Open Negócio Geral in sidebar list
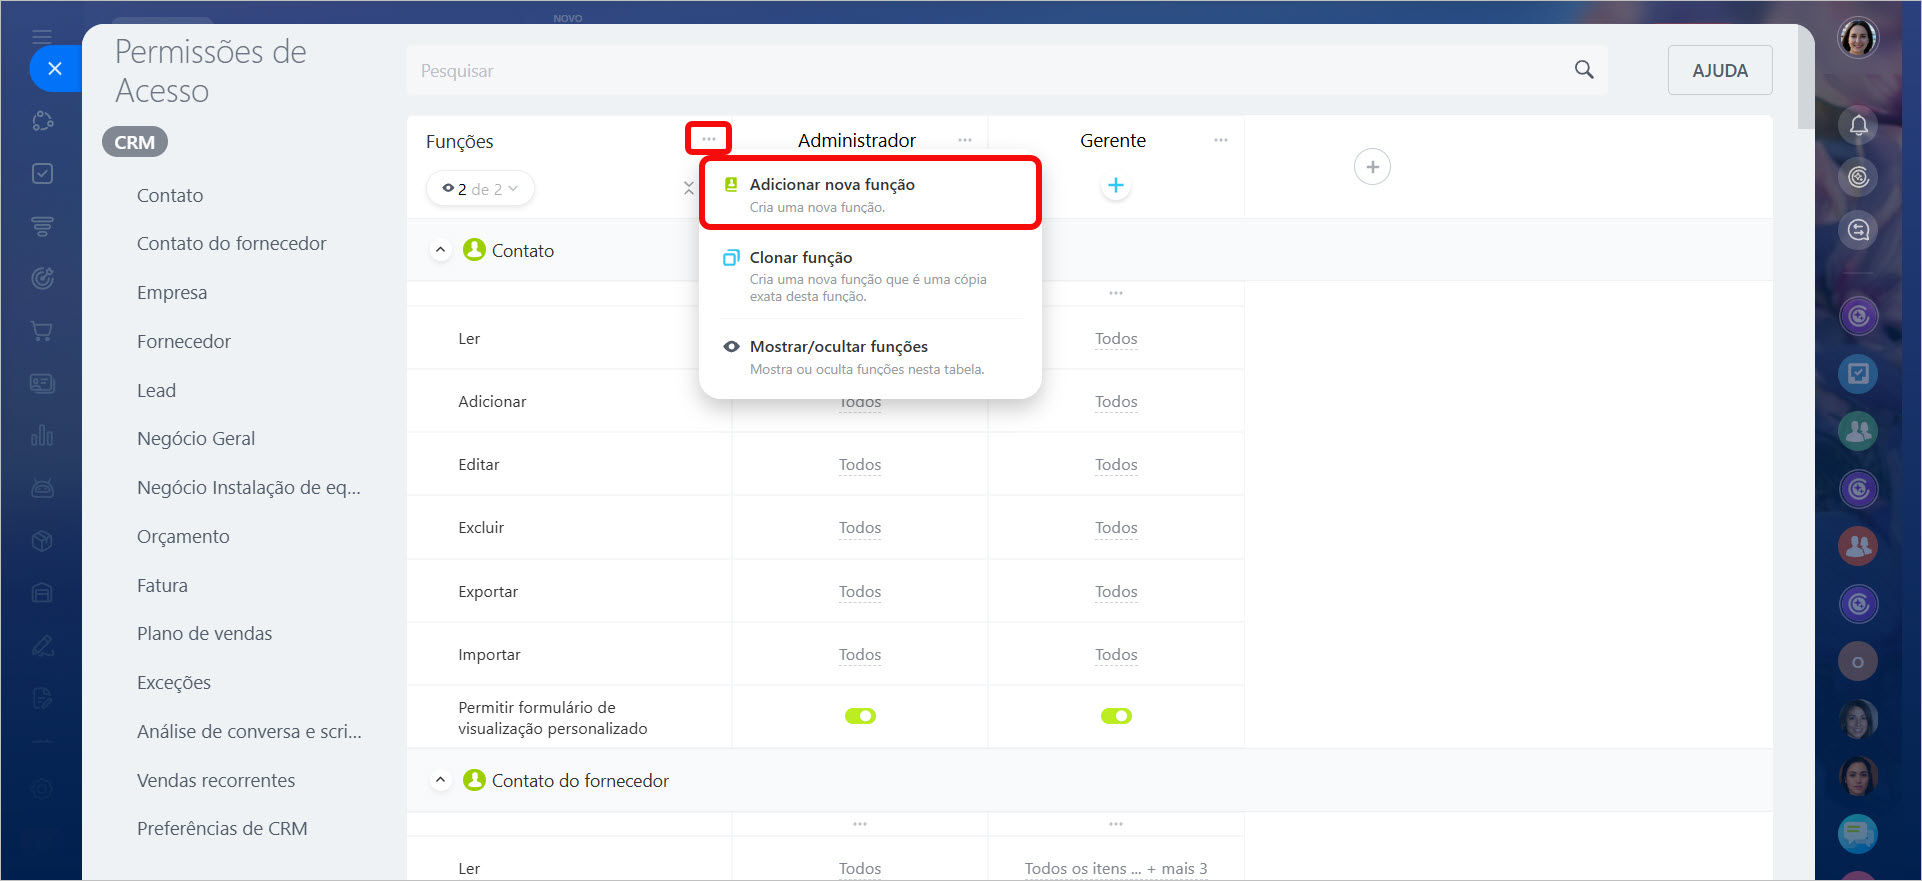 click(196, 439)
